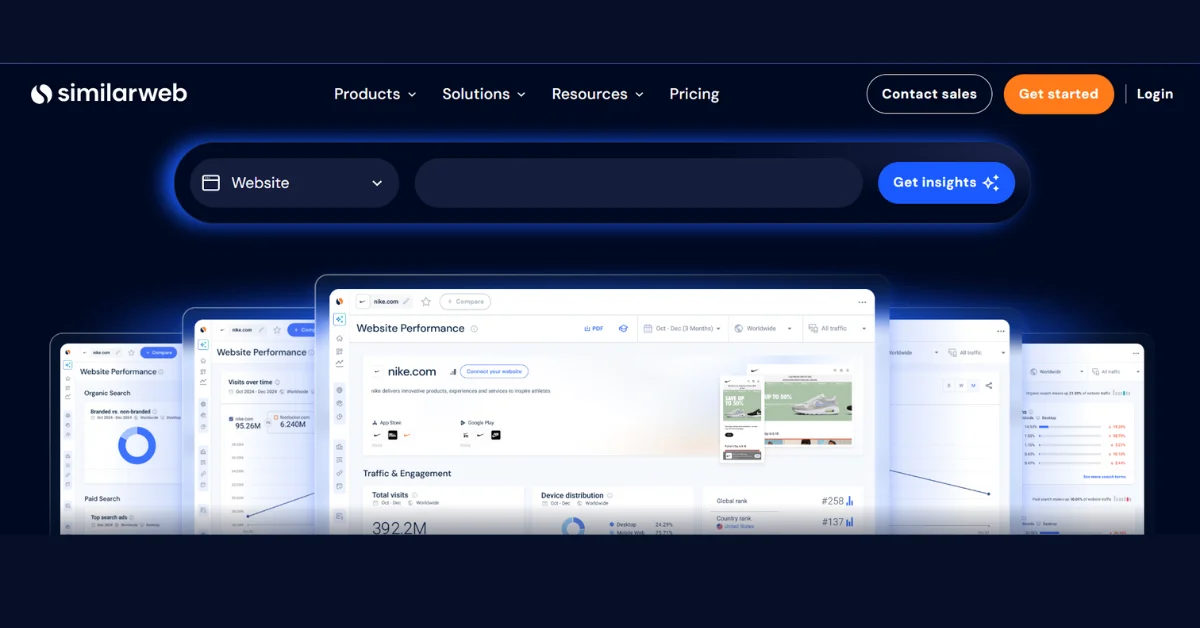Viewport: 1200px width, 628px height.
Task: Select the W weekly granularity toggle
Action: [x=961, y=385]
